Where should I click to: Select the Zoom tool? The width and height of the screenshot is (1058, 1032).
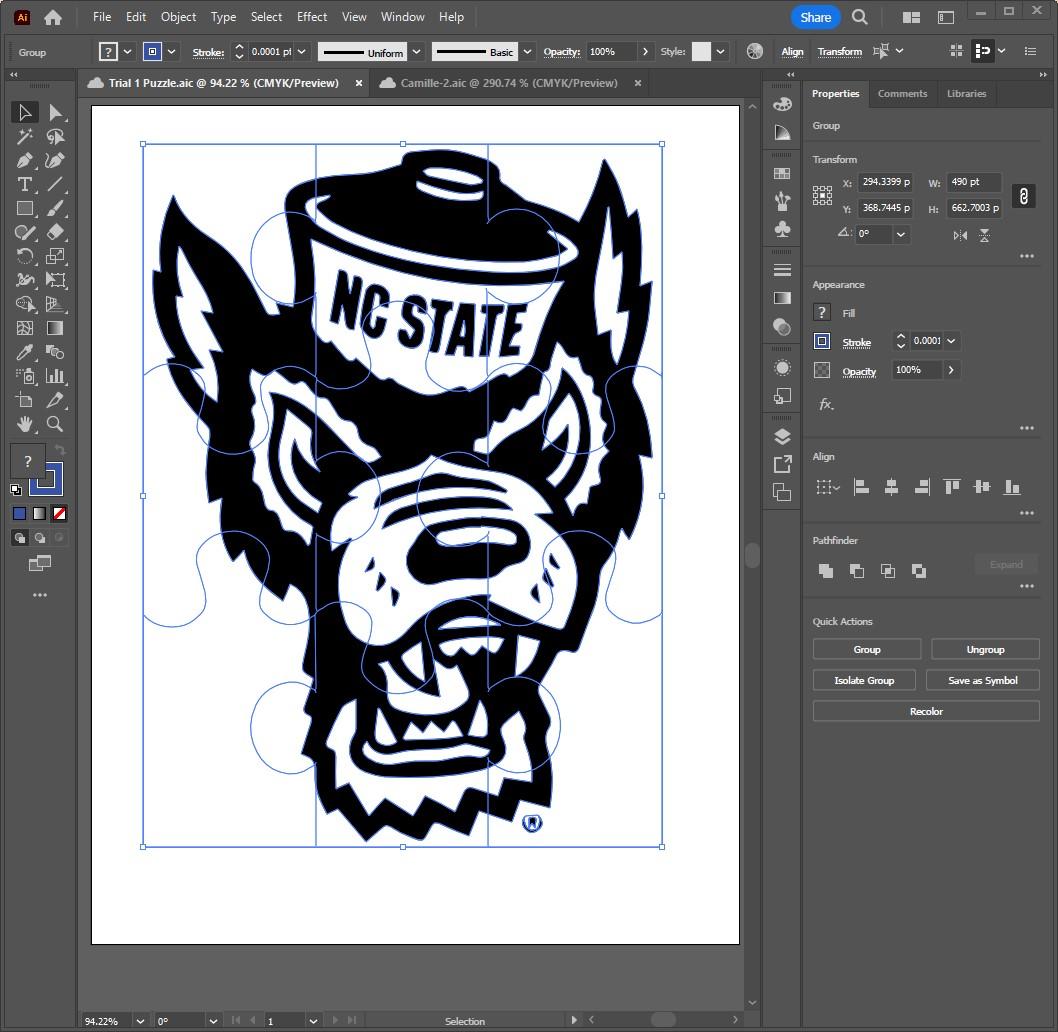[55, 424]
